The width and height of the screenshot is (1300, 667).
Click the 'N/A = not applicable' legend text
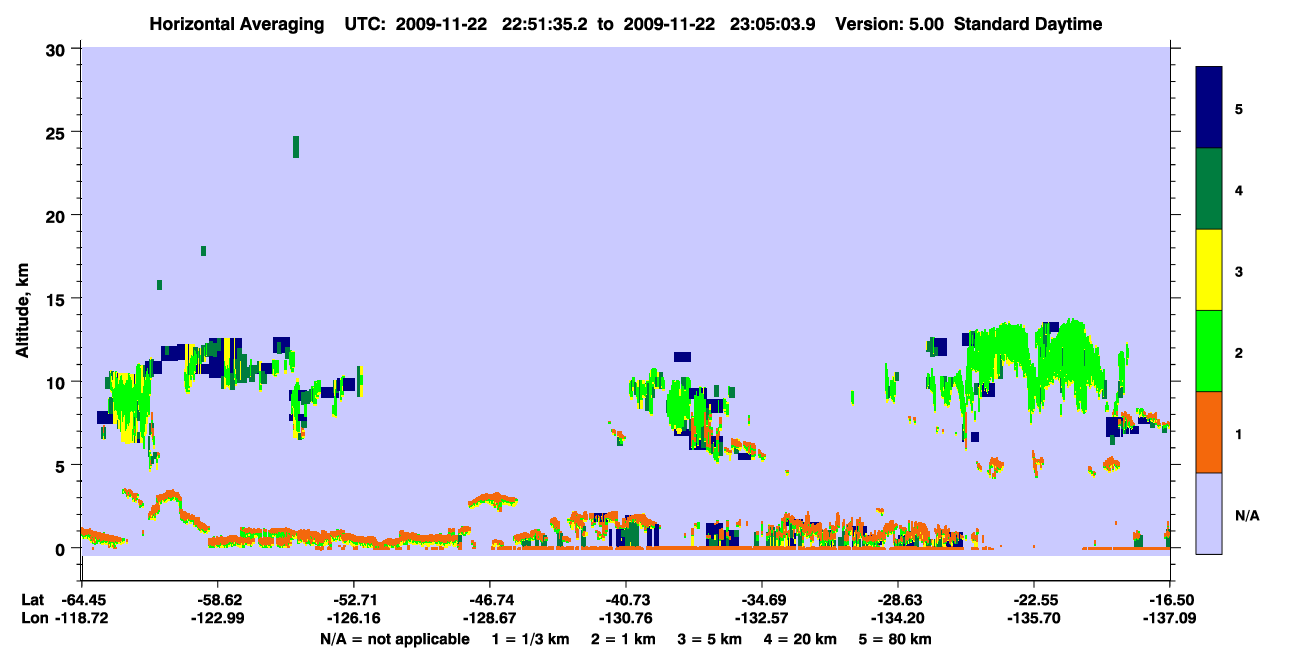(394, 639)
